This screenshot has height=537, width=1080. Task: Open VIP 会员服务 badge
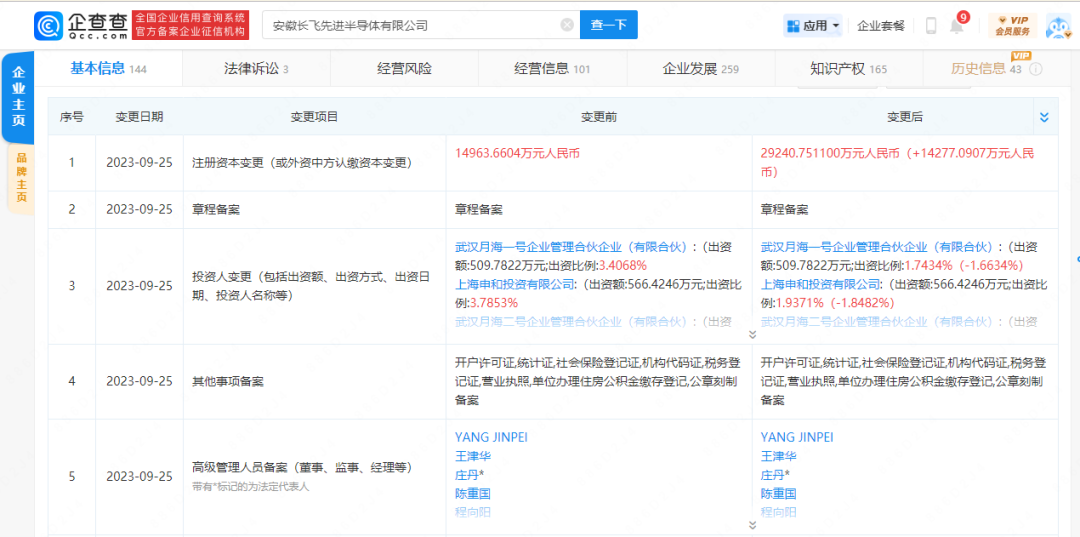click(x=1012, y=25)
